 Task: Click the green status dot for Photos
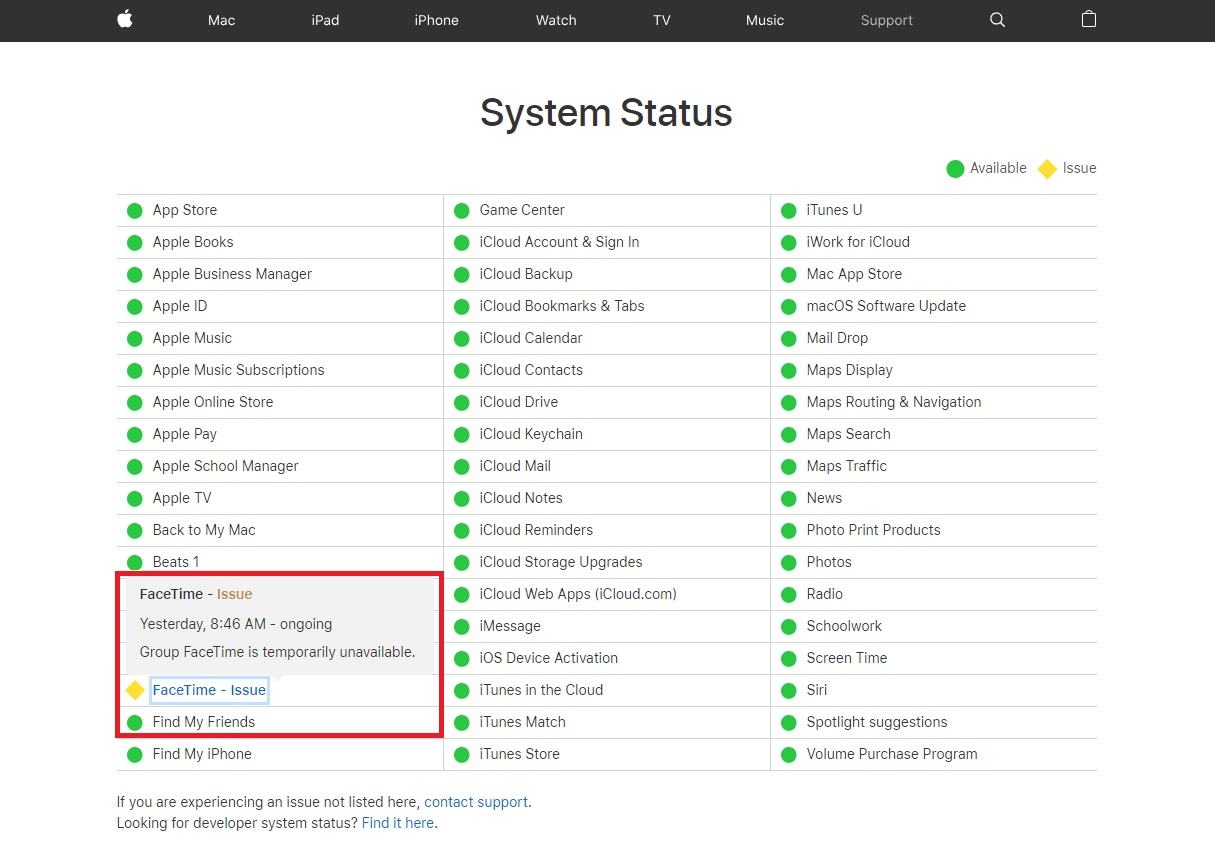pyautogui.click(x=789, y=562)
